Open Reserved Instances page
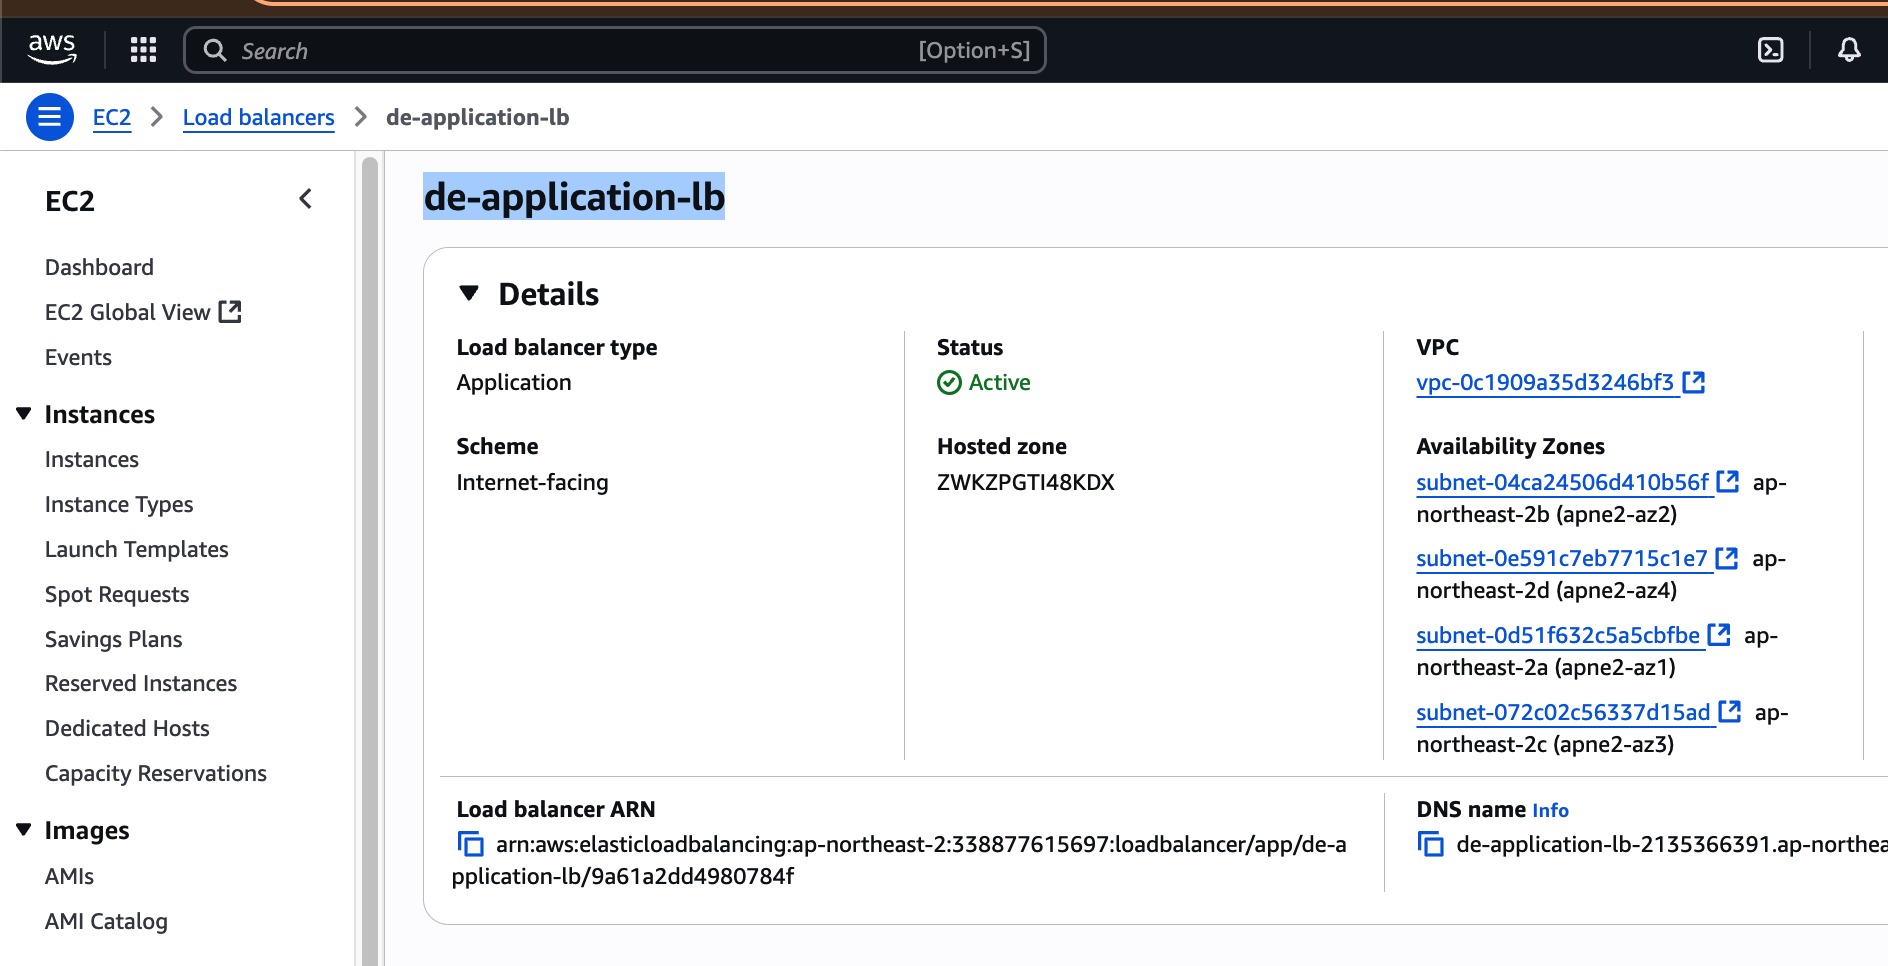Screen dimensions: 1888x966 point(141,683)
